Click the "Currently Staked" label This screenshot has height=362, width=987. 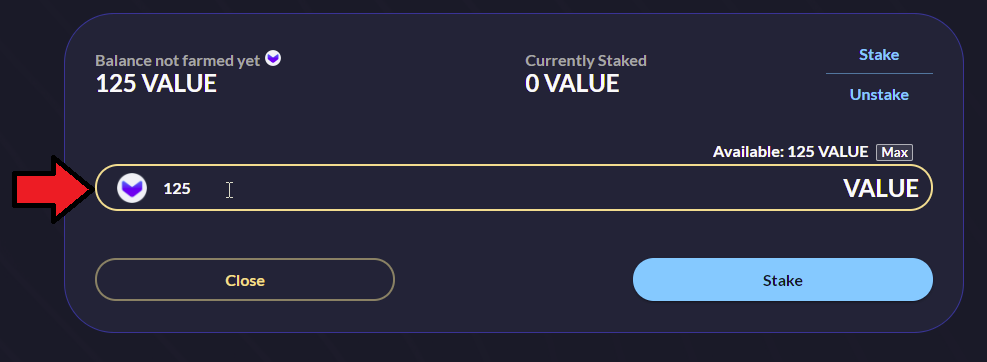click(x=586, y=60)
